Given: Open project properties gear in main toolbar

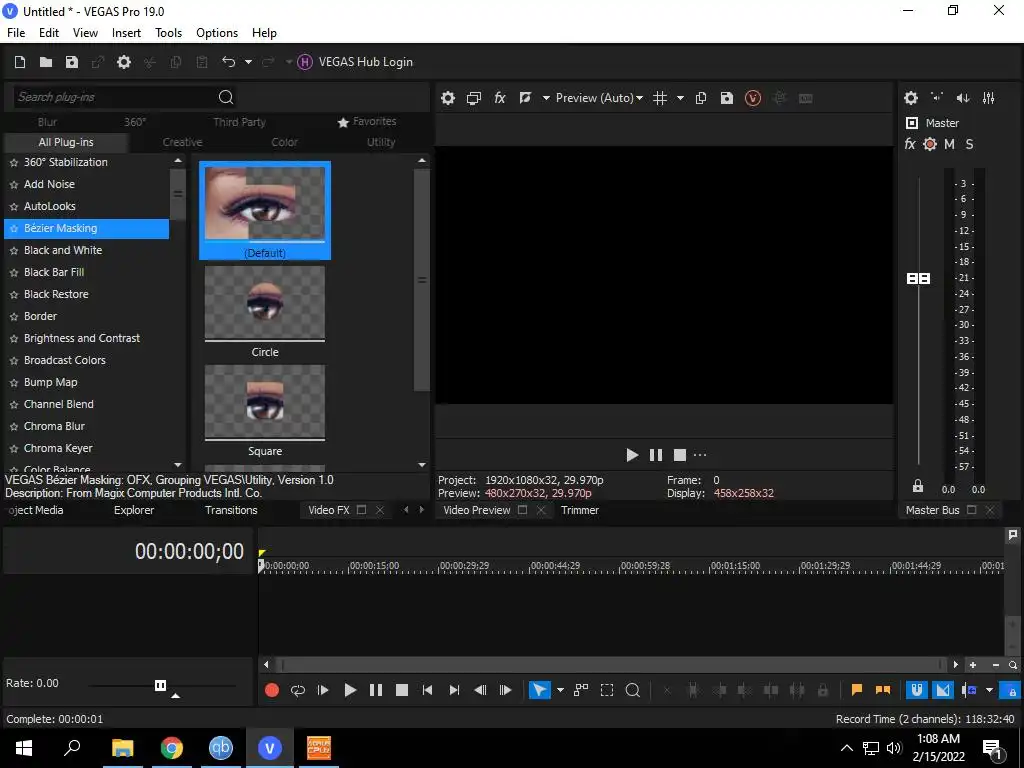Looking at the screenshot, I should [x=123, y=62].
